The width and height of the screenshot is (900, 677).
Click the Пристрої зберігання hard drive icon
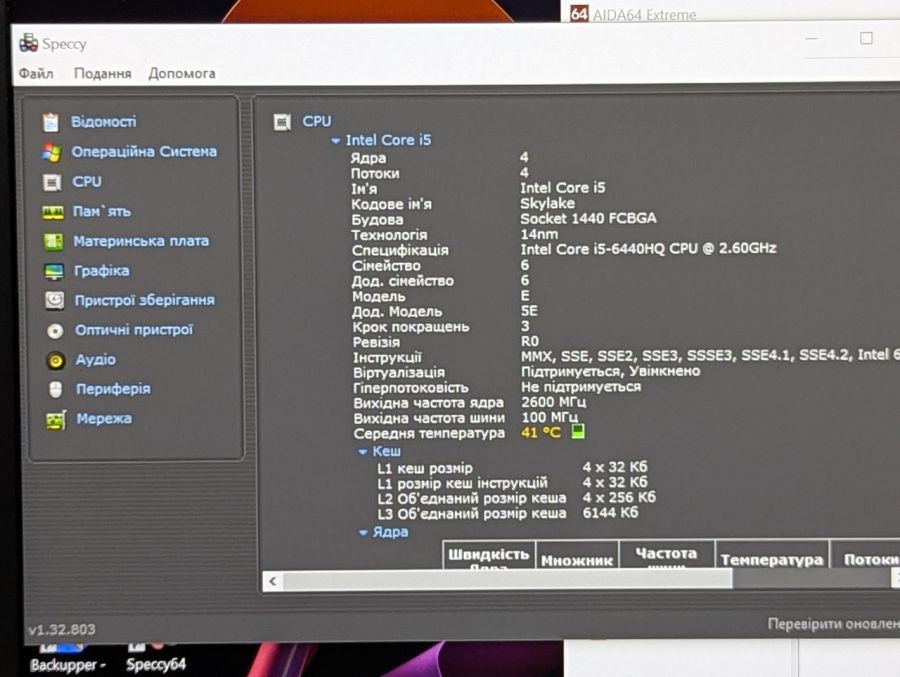55,300
